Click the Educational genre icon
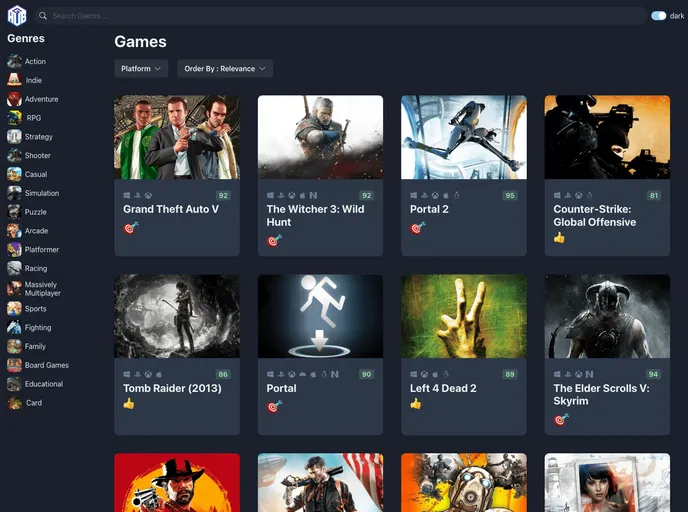 [x=14, y=384]
